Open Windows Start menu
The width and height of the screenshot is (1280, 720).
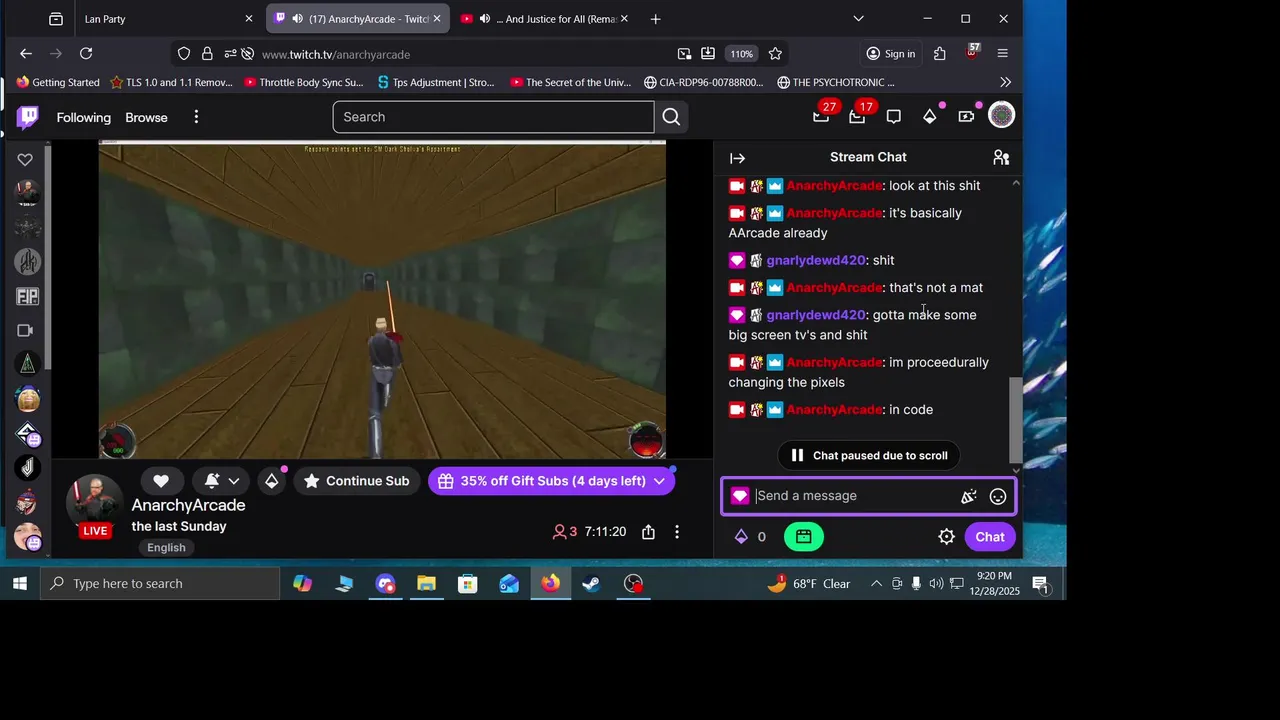click(20, 583)
